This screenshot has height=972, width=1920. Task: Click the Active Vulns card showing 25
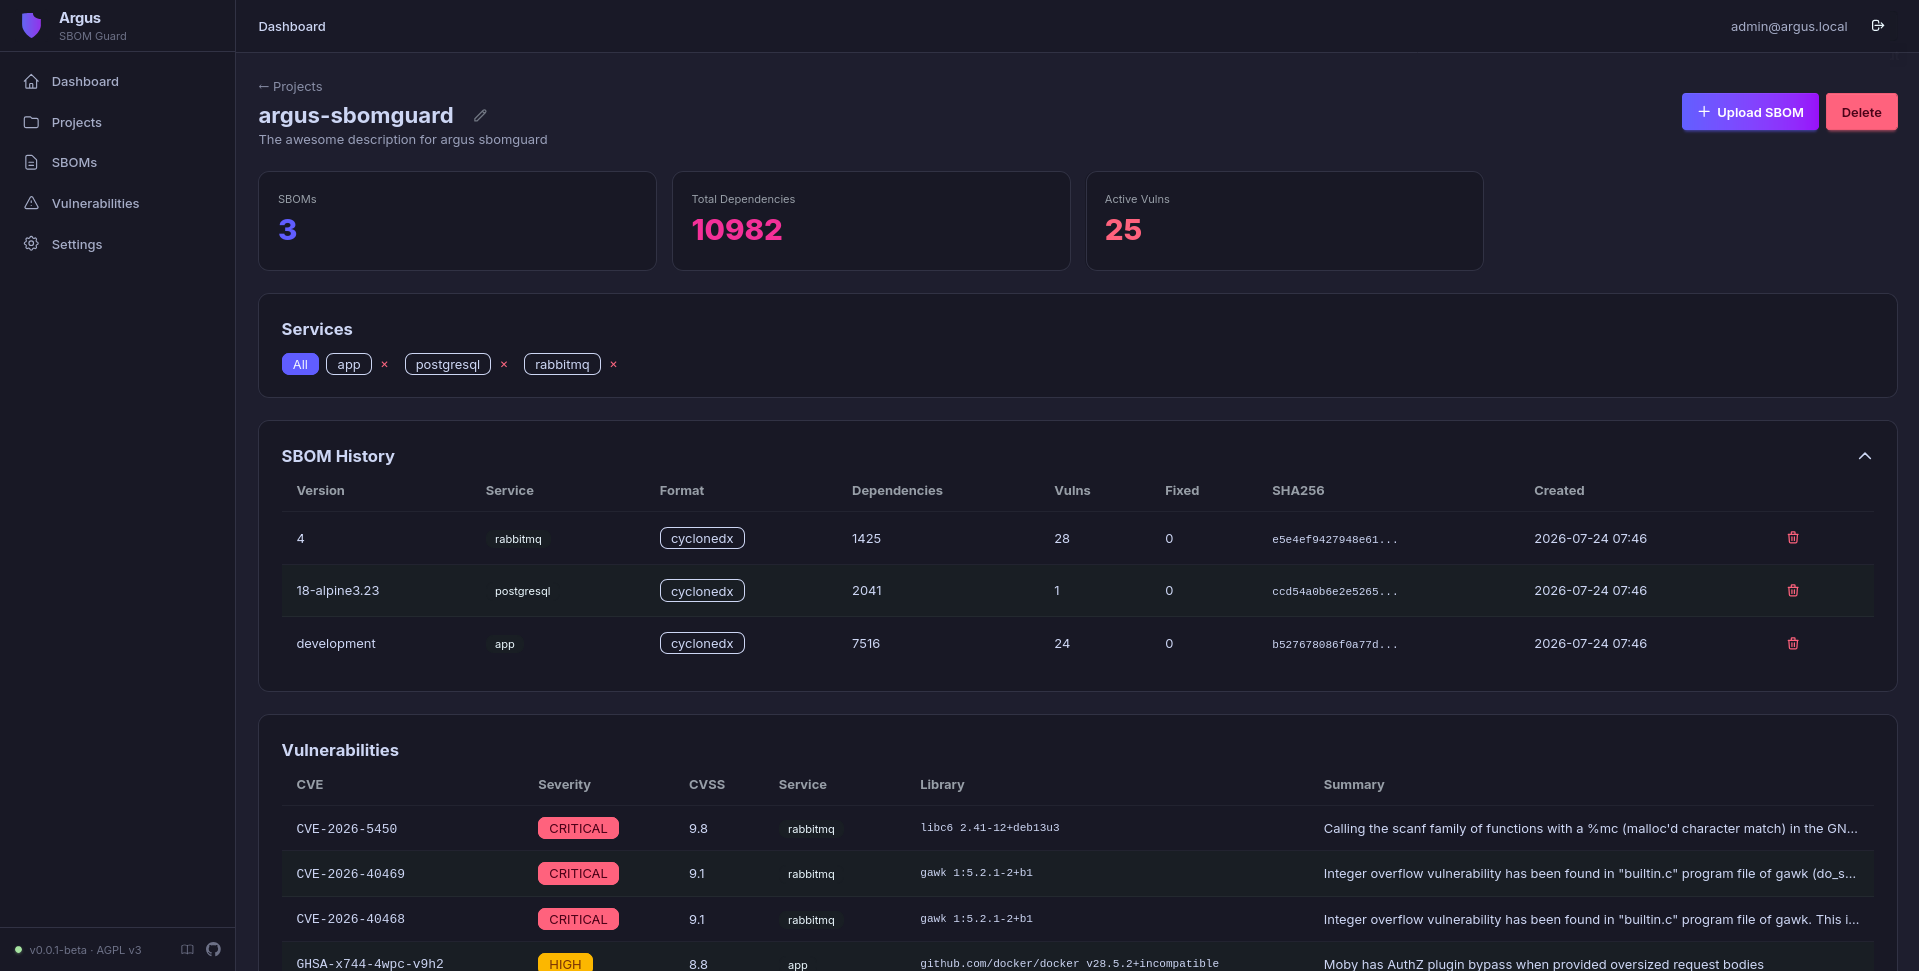pyautogui.click(x=1285, y=221)
